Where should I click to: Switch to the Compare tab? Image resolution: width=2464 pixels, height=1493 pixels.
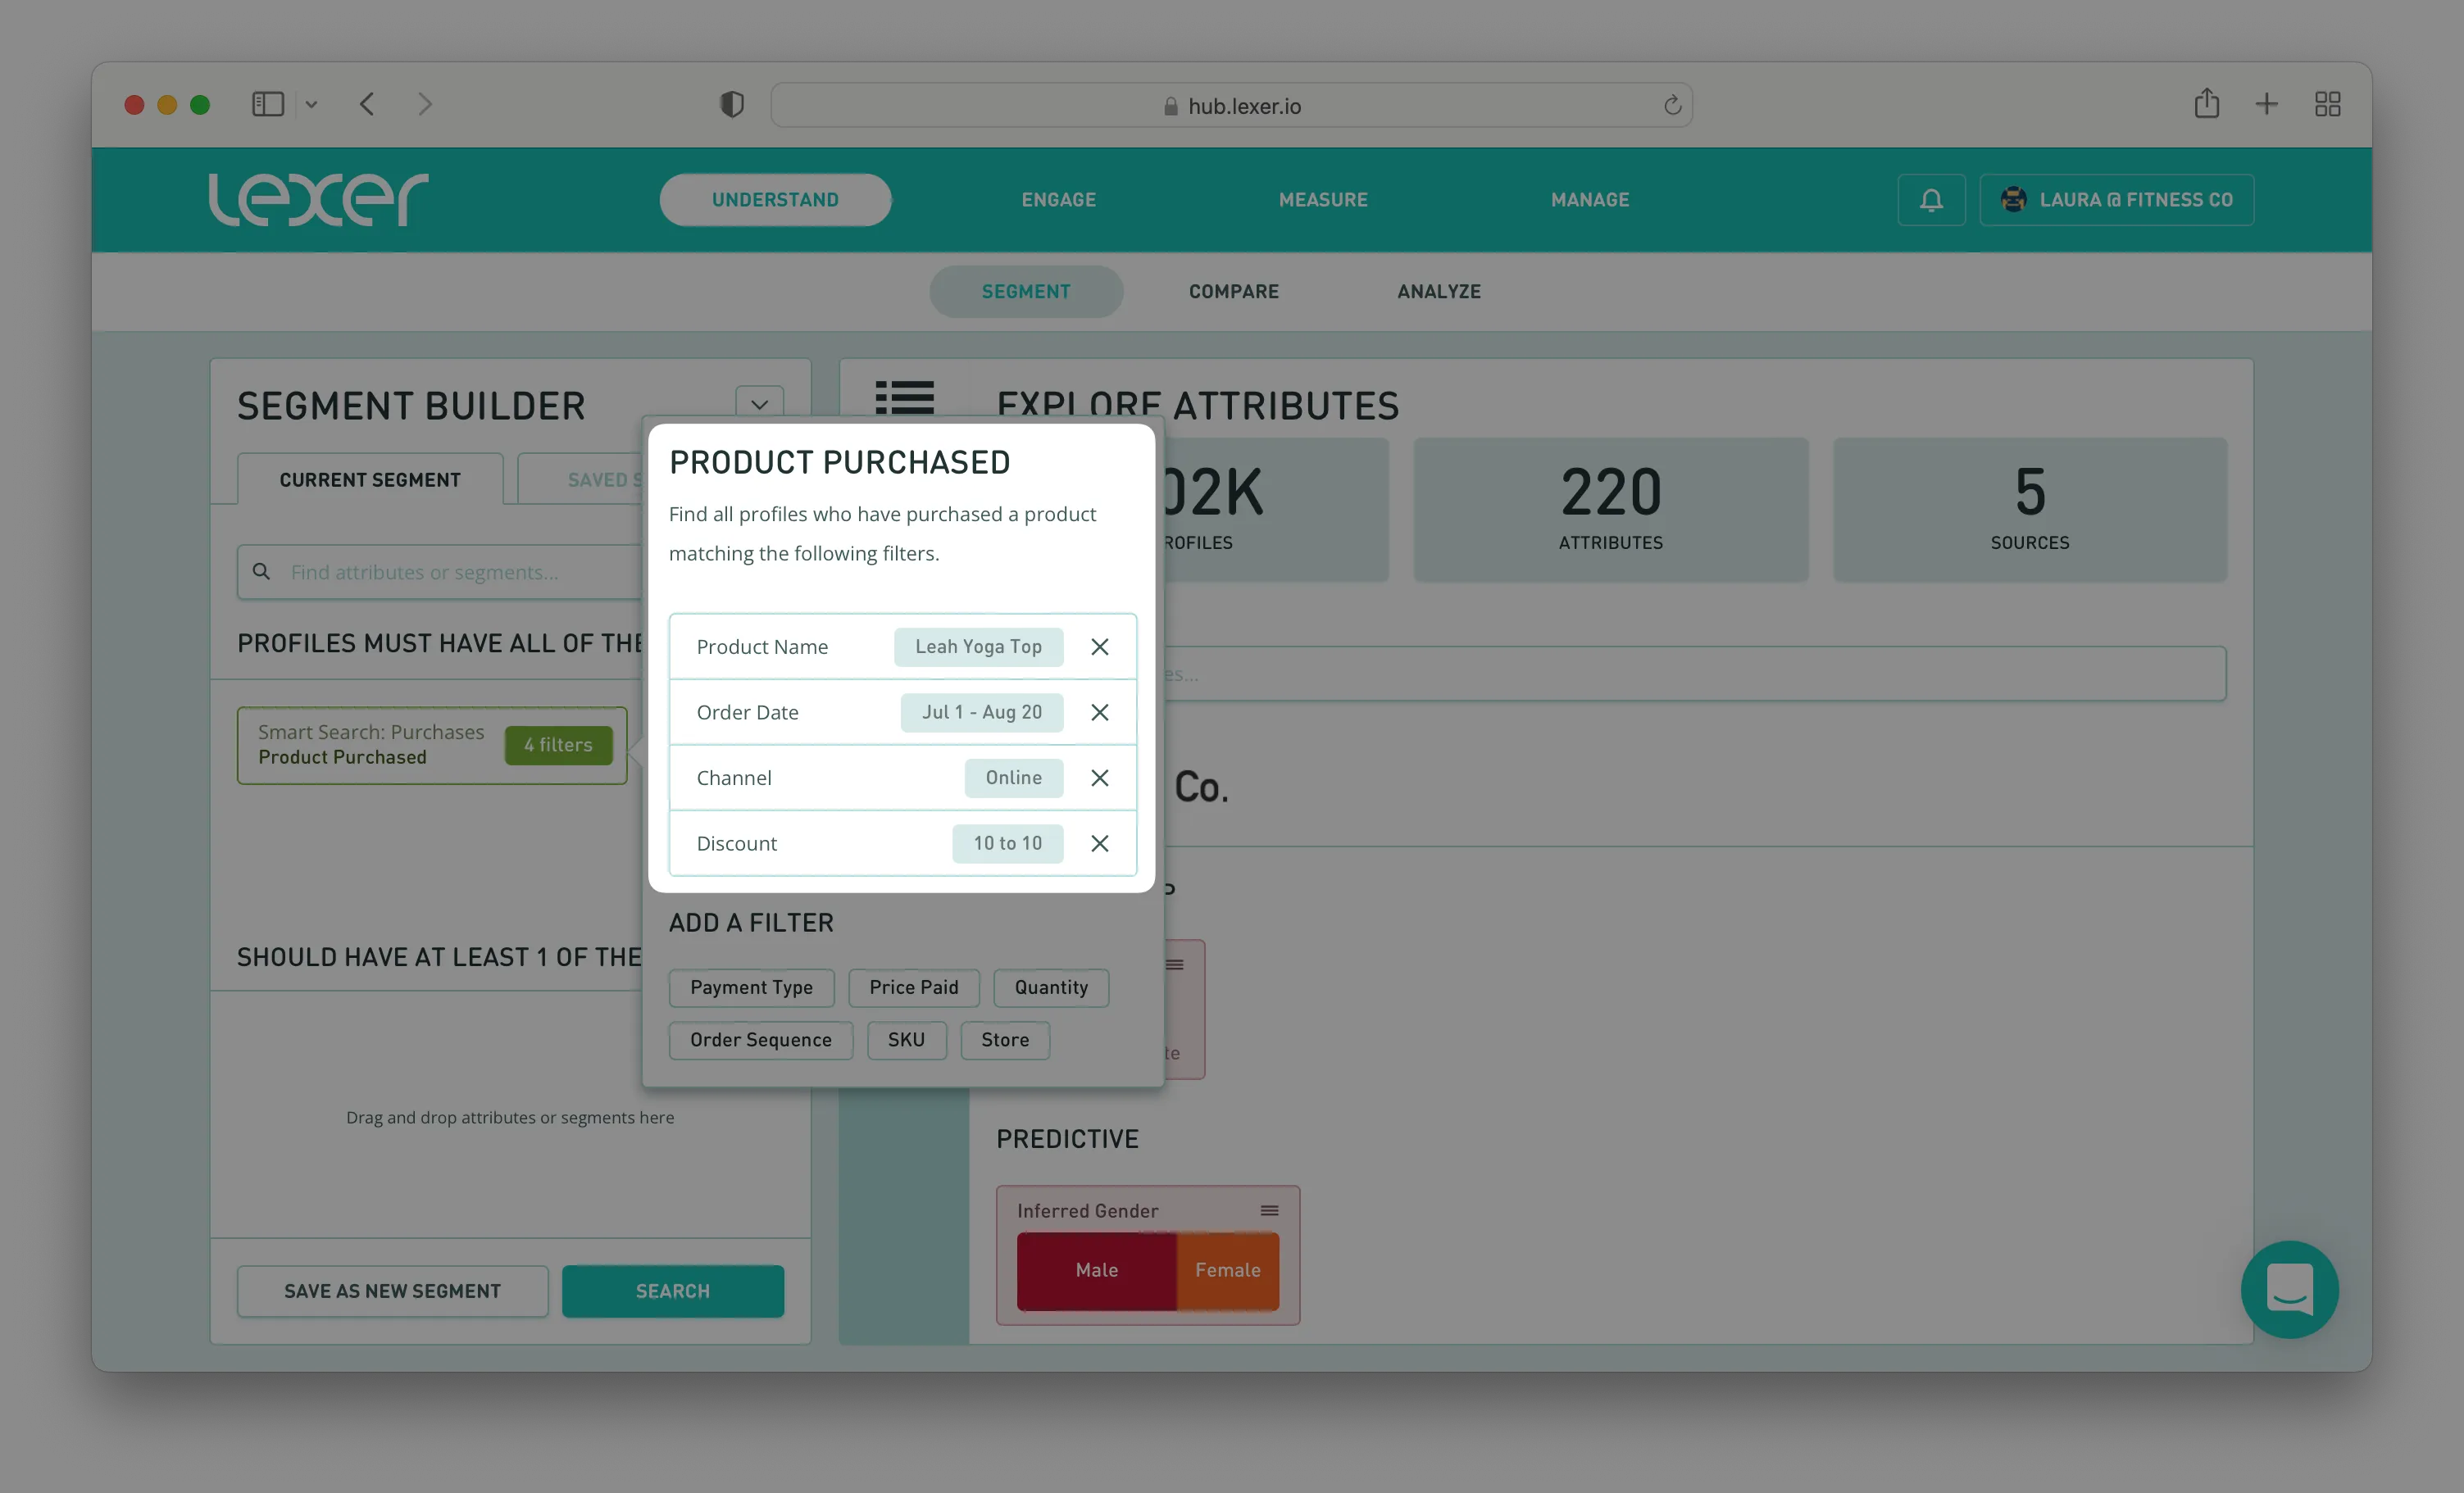coord(1233,292)
